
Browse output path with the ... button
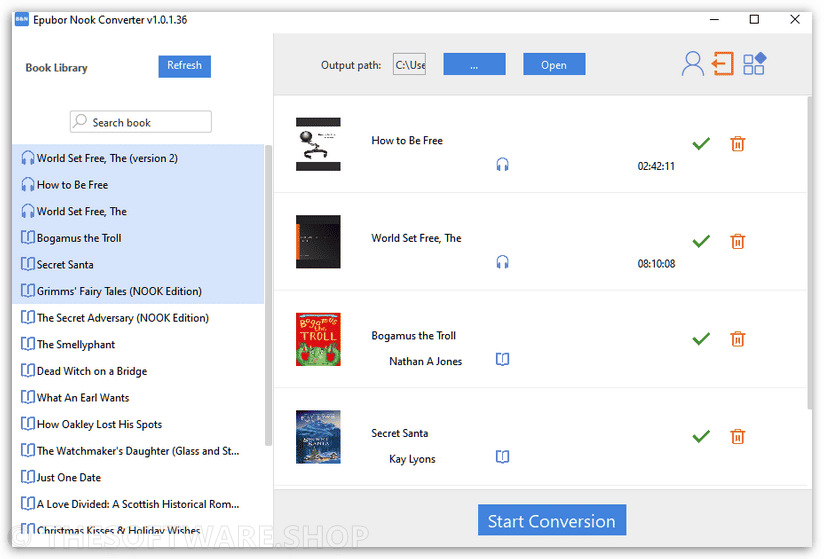pos(474,64)
